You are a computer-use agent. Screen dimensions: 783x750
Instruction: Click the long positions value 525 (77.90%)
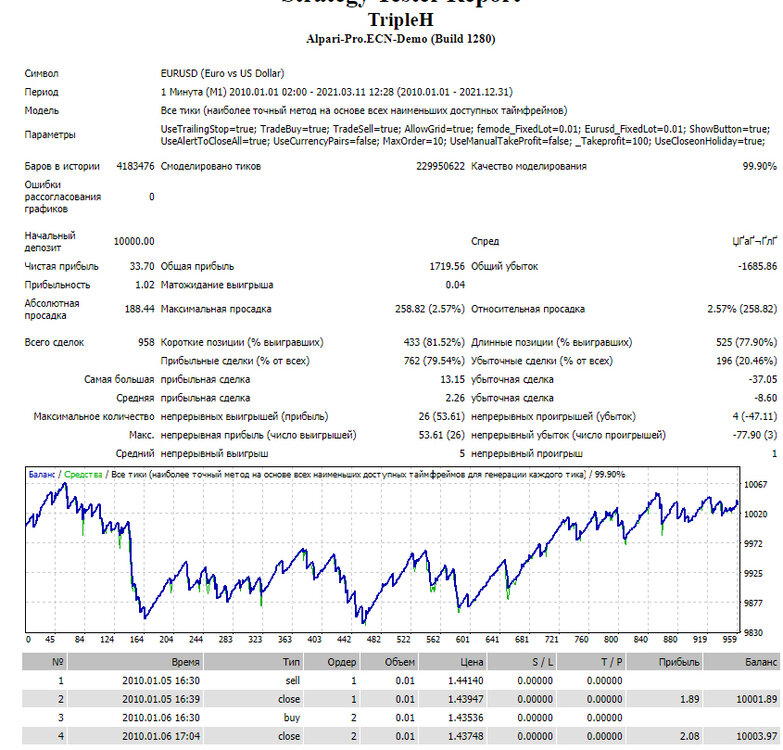[747, 343]
